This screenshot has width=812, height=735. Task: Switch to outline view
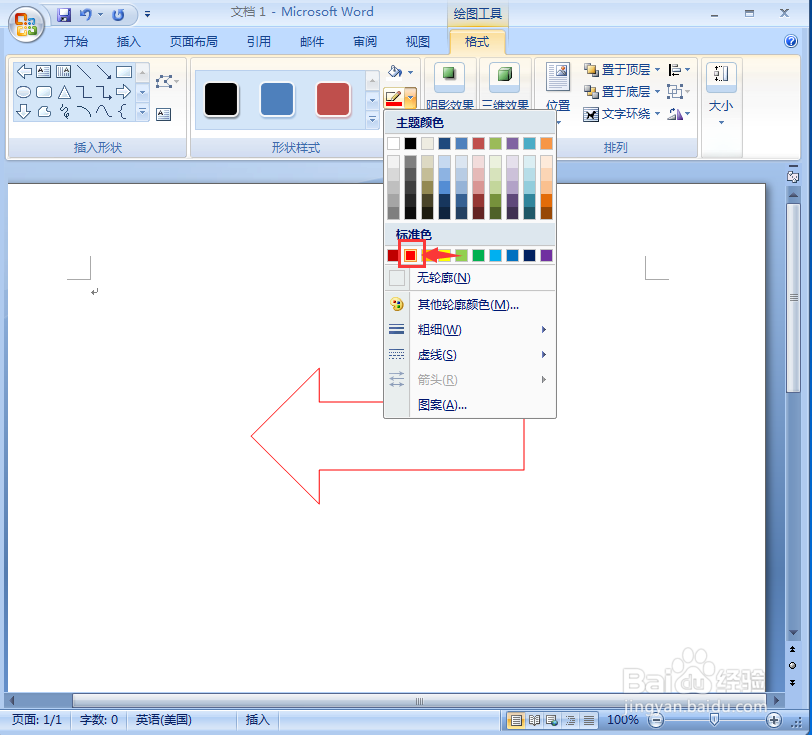coord(570,720)
